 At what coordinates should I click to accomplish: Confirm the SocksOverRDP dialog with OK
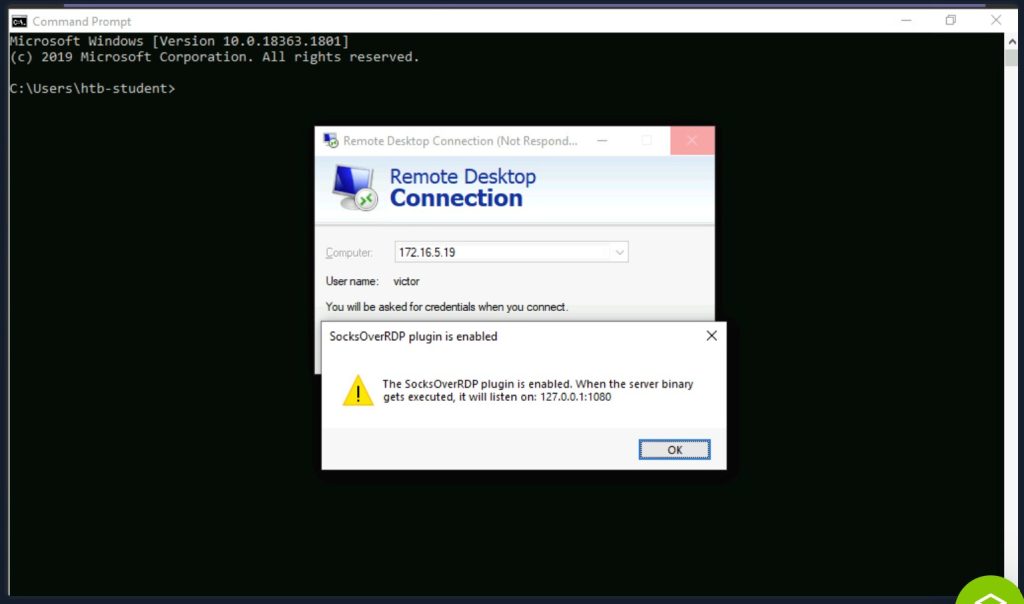[674, 449]
